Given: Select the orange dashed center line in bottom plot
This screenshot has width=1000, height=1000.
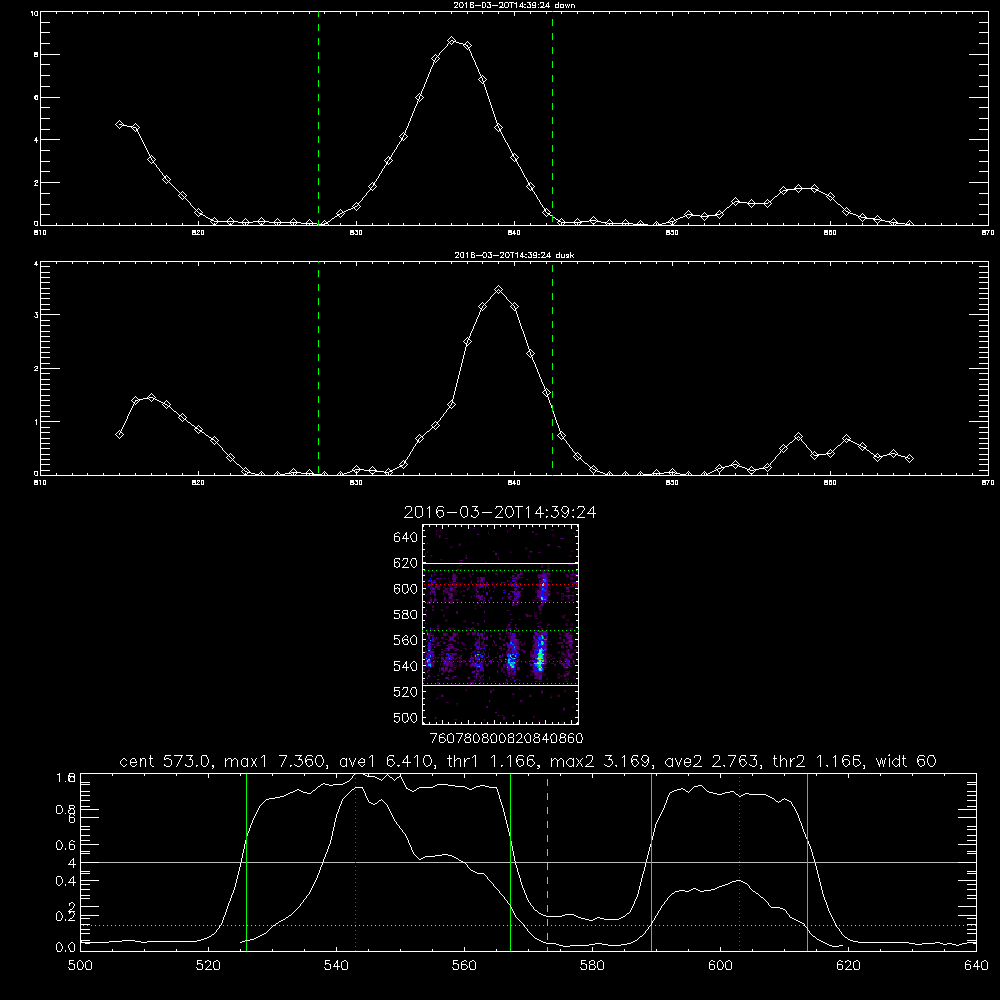Looking at the screenshot, I should [547, 861].
